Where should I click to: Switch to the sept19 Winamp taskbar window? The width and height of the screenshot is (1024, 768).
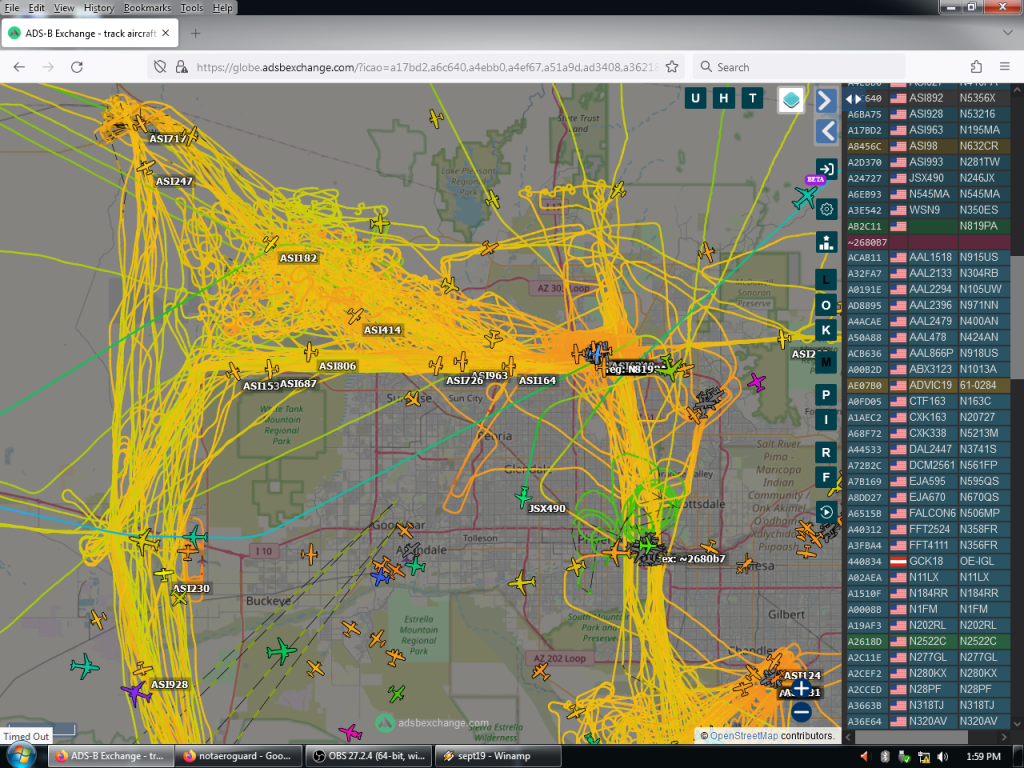coord(498,756)
